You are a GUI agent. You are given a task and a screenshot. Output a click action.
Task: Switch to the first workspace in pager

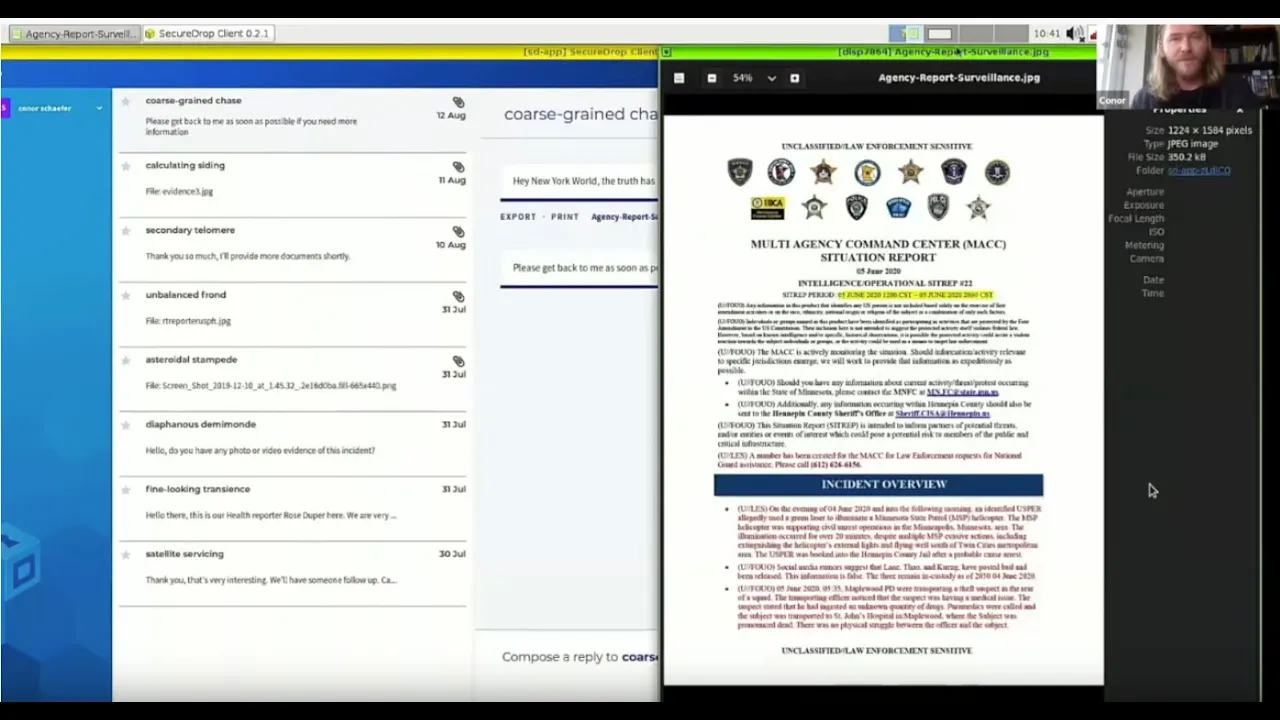click(904, 34)
